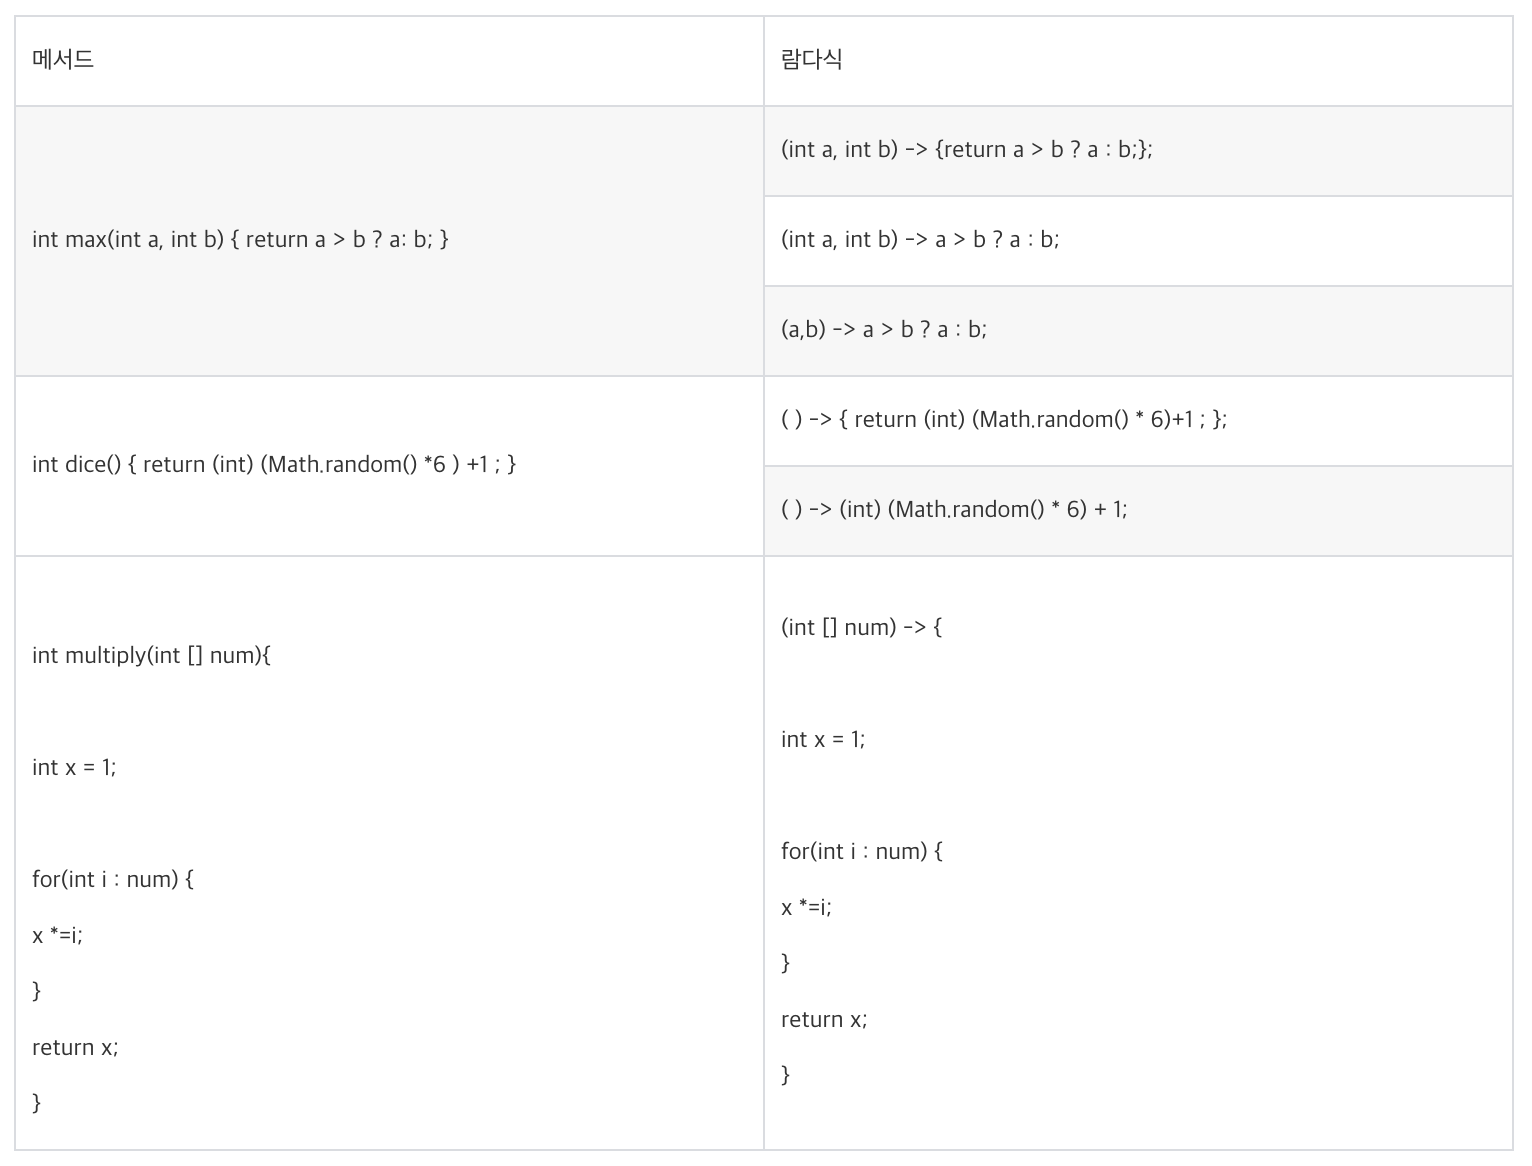Viewport: 1532px width, 1166px height.
Task: Click the int multiply(int [] num){ line
Action: [151, 655]
